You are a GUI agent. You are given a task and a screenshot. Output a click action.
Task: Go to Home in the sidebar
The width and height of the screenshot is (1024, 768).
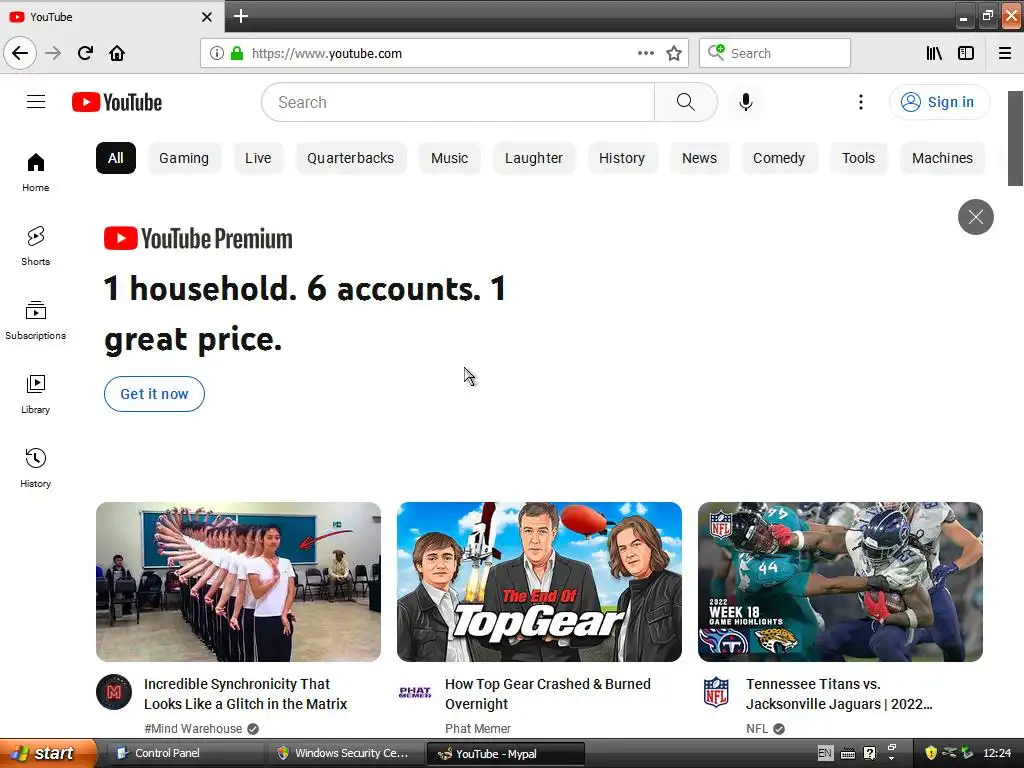click(x=36, y=172)
